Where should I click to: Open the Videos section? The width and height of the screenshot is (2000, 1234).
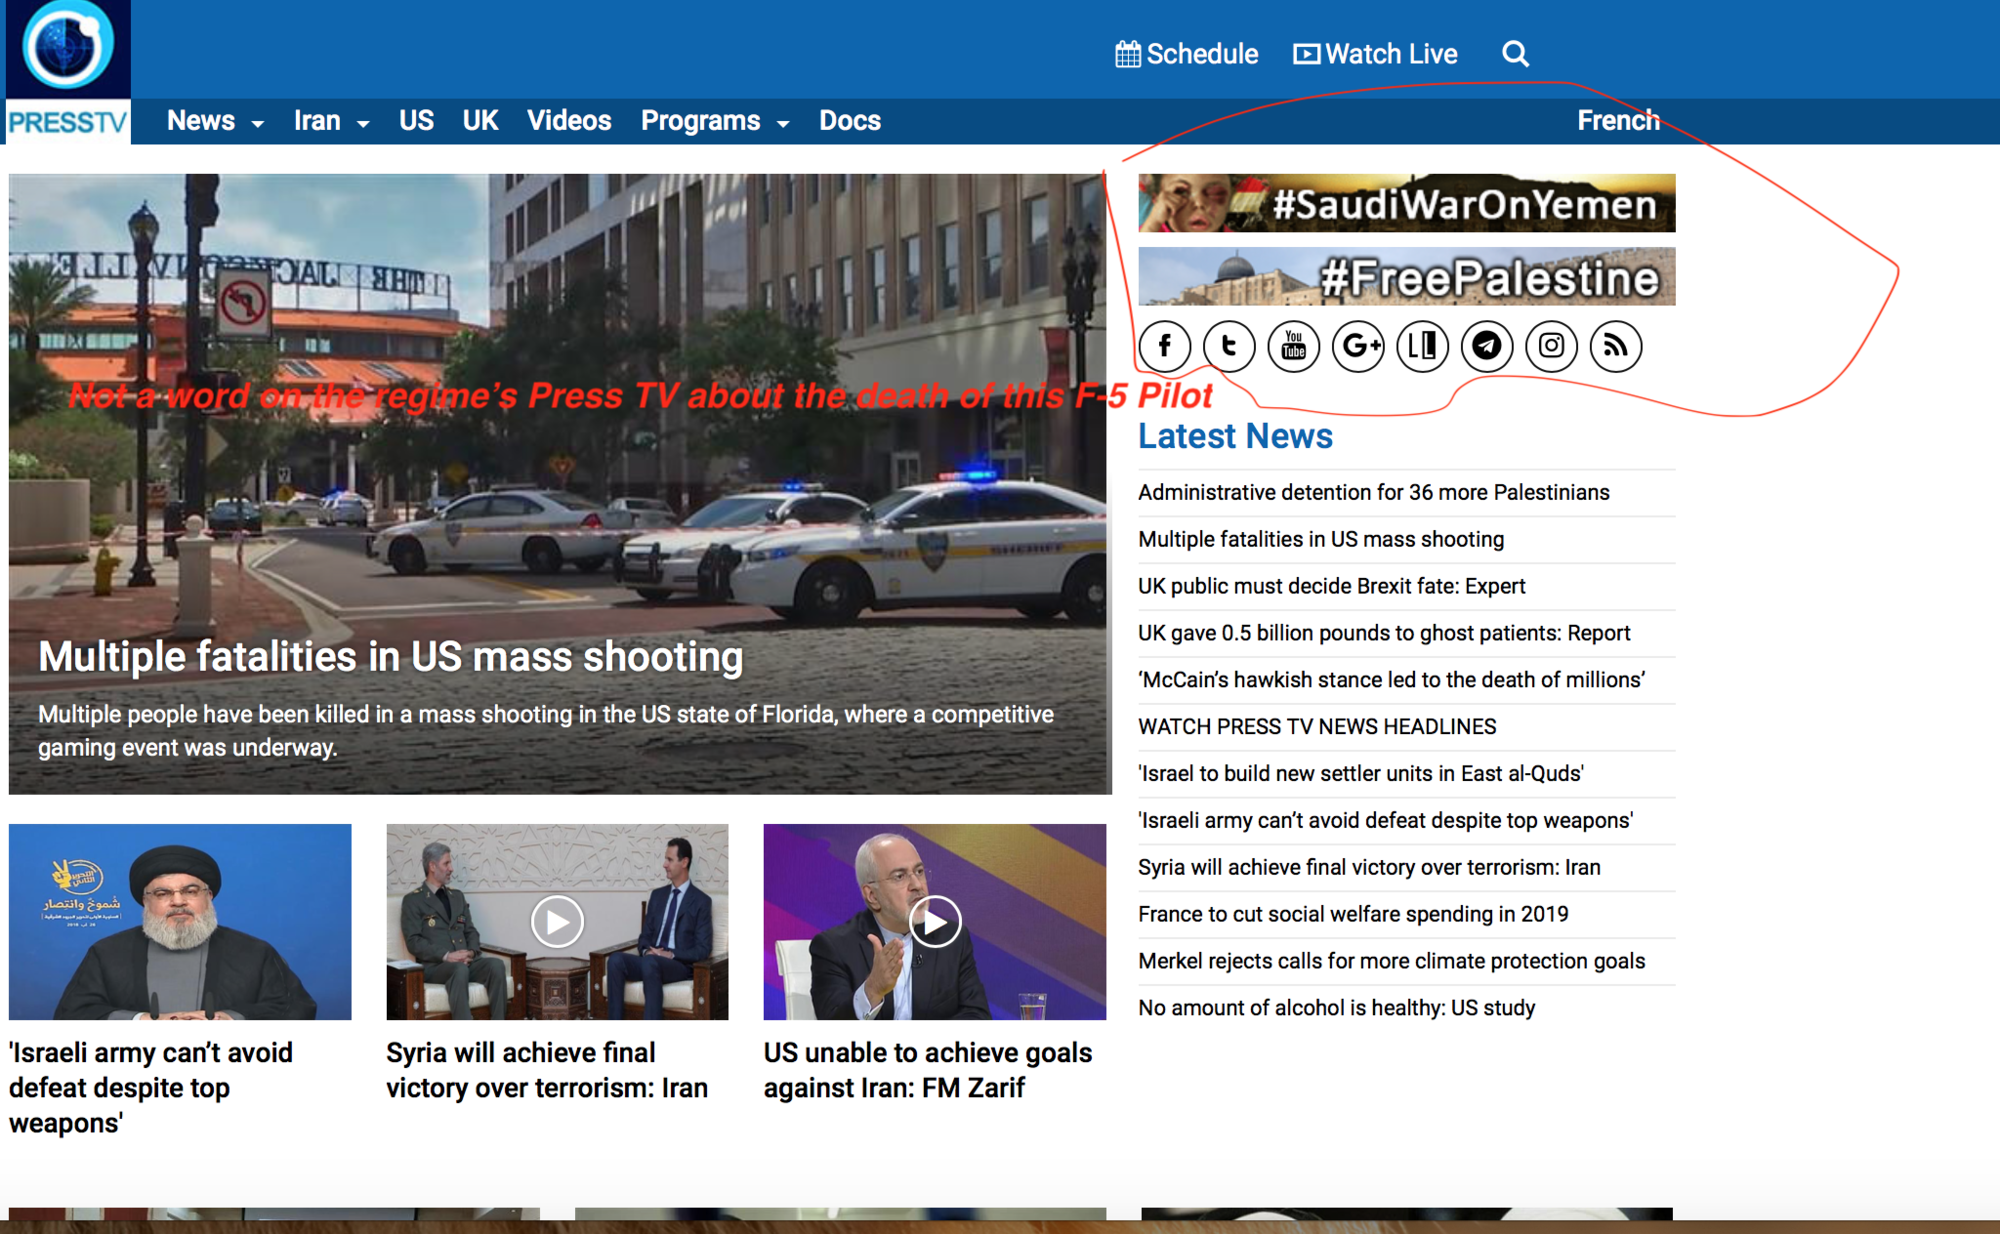(569, 121)
